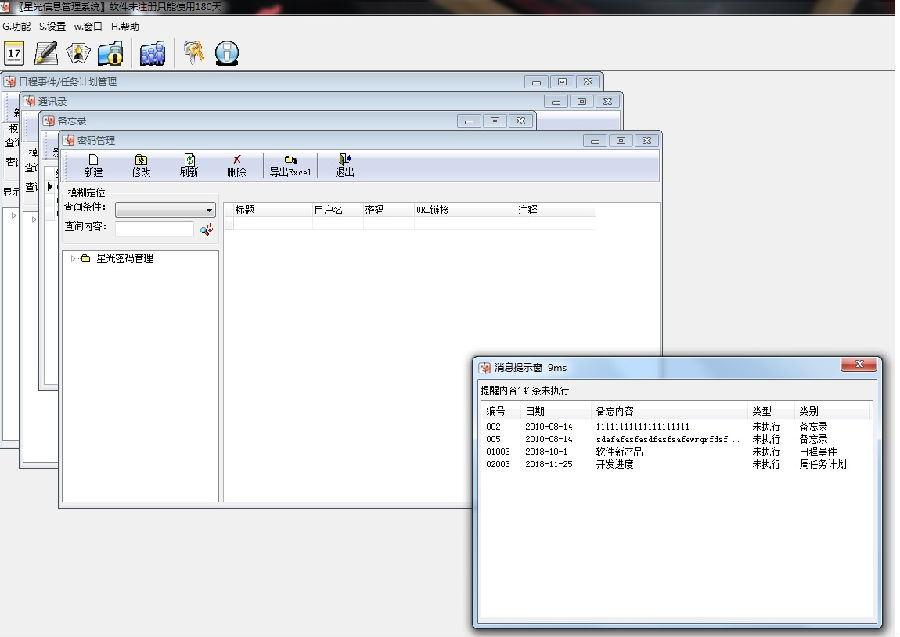Click the 密码管理 window title icon
This screenshot has width=900, height=637.
(x=69, y=141)
